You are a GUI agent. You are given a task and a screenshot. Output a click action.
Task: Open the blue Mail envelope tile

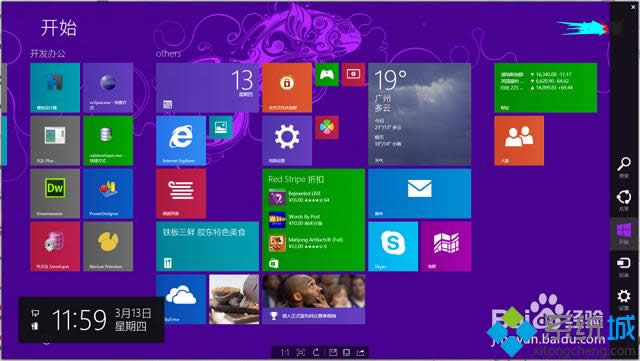tap(420, 194)
